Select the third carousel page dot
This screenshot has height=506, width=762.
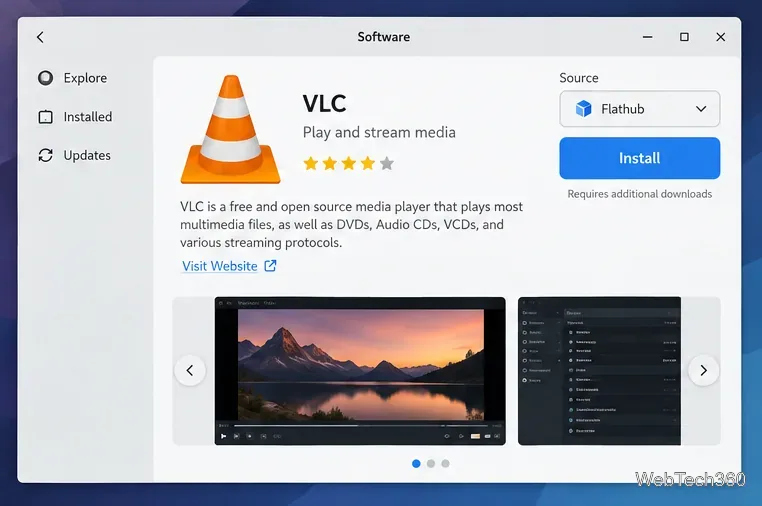click(x=445, y=464)
